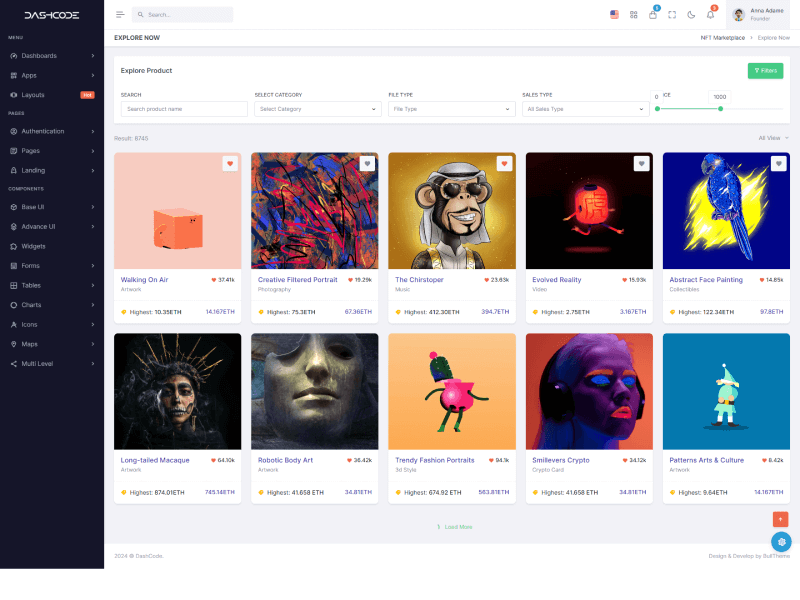The height and width of the screenshot is (600, 800).
Task: Open the shopping cart icon in header
Action: coord(653,15)
